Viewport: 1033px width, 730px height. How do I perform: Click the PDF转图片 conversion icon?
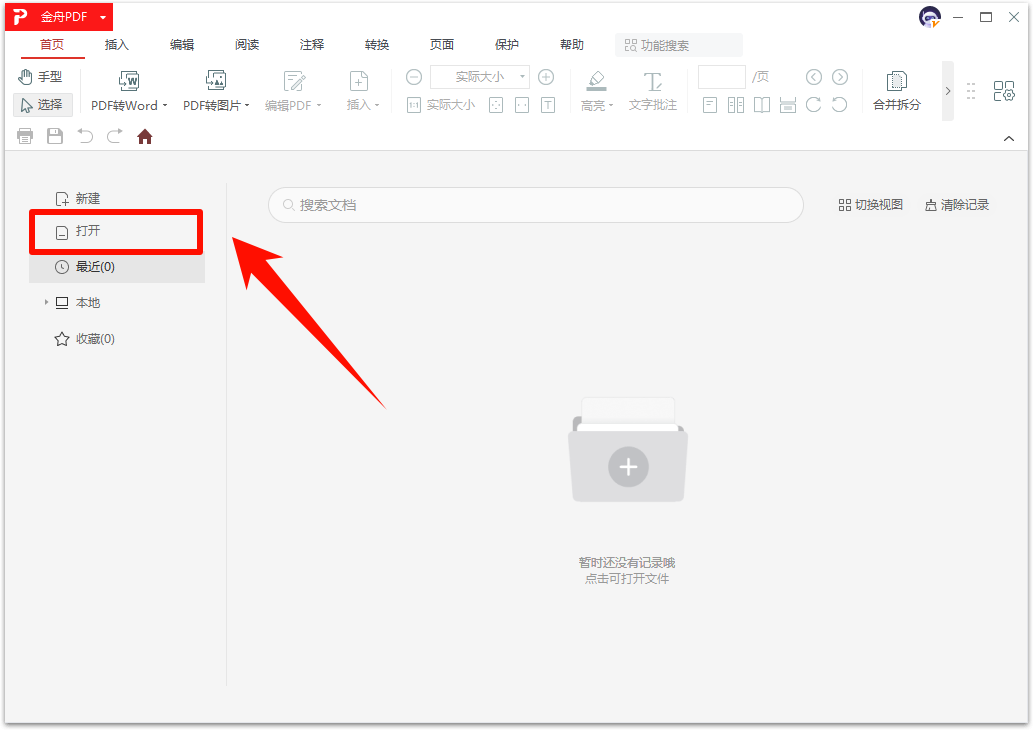click(x=216, y=82)
